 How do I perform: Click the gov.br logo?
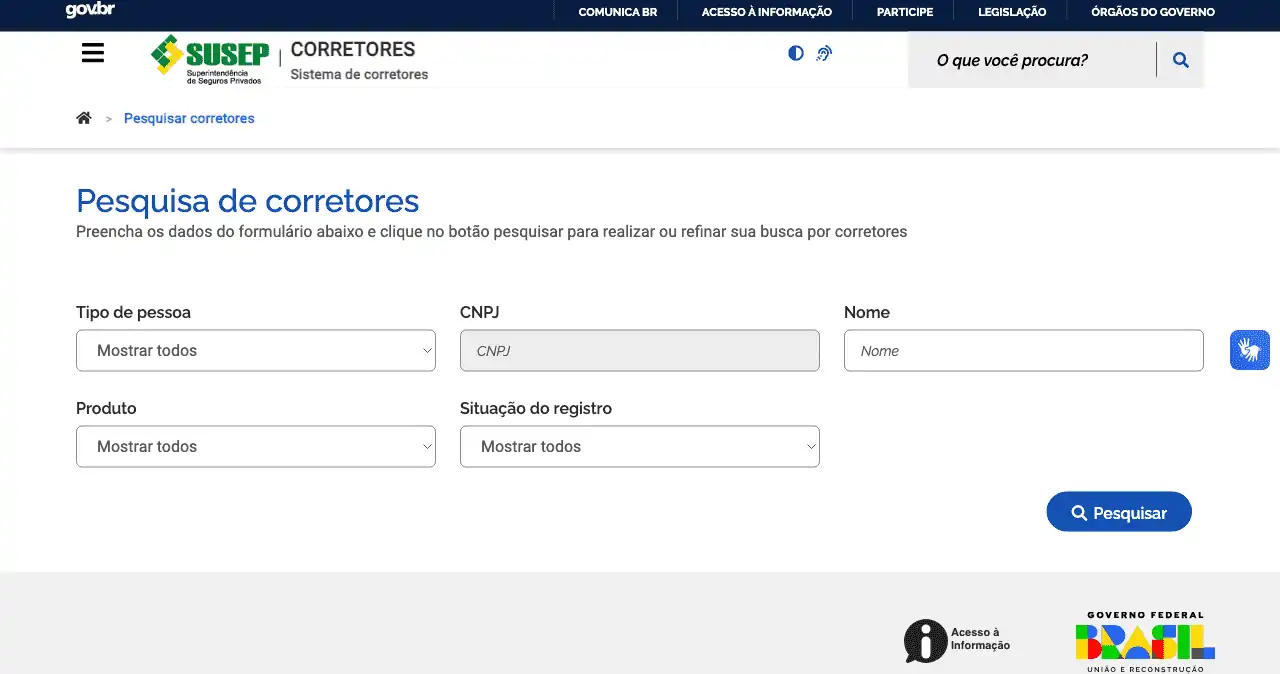pos(90,11)
